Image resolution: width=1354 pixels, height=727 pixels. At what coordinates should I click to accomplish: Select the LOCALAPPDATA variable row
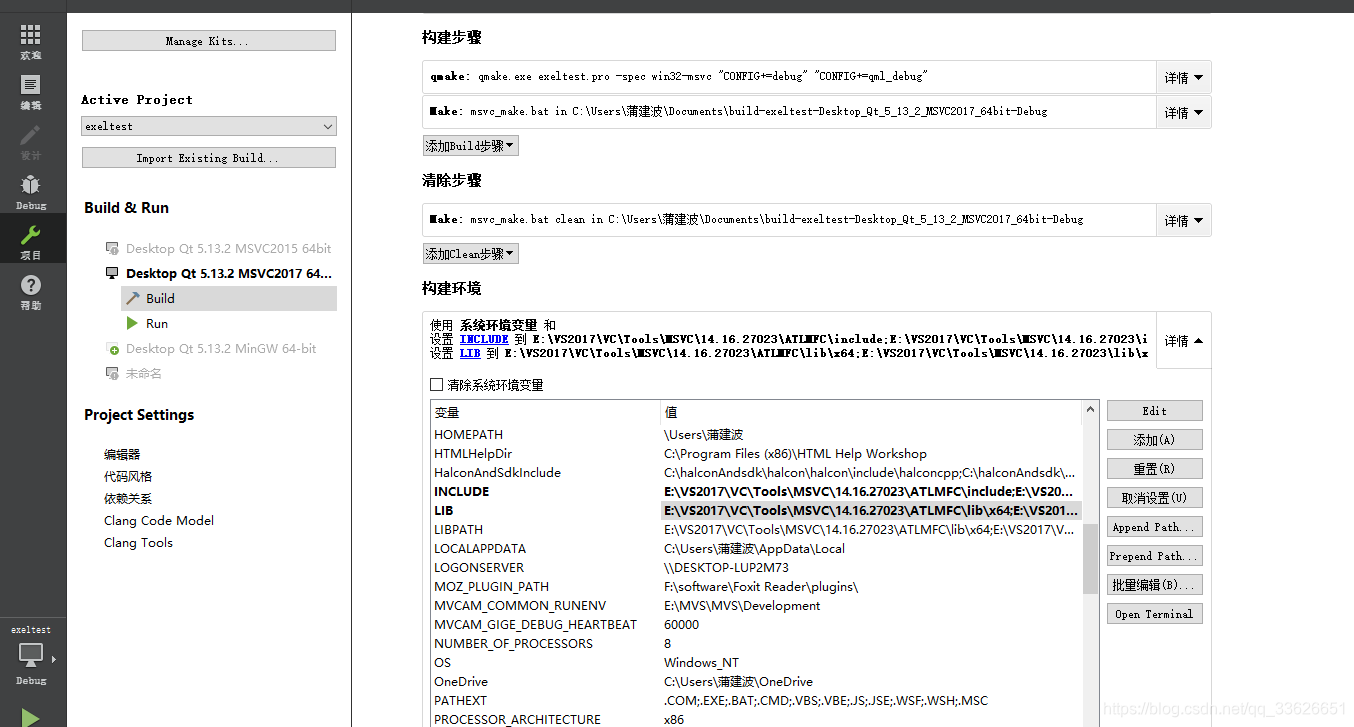[756, 549]
